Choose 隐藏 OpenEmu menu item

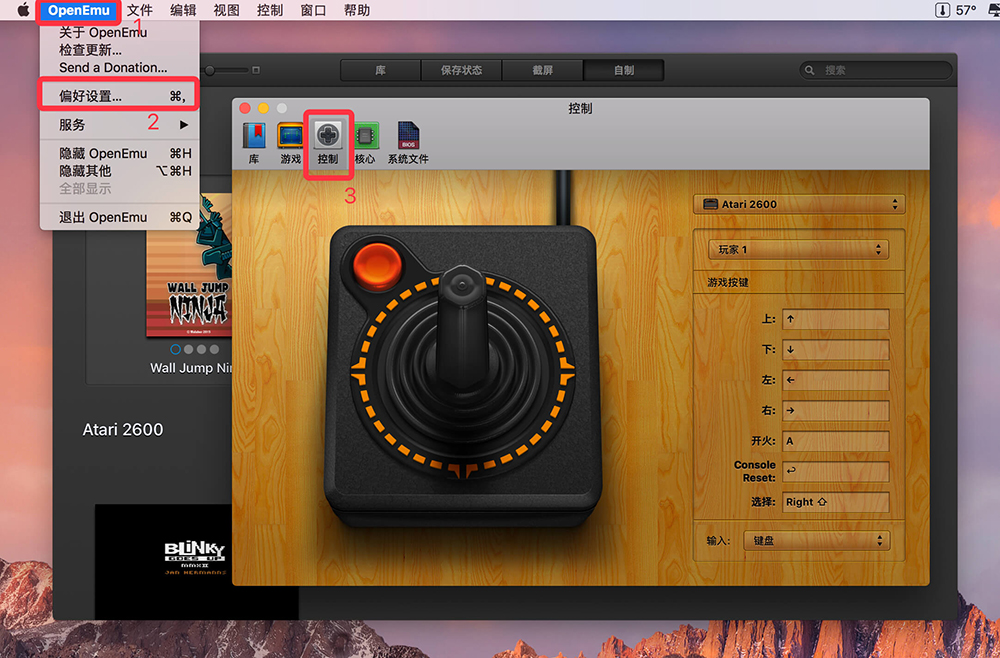pyautogui.click(x=120, y=154)
